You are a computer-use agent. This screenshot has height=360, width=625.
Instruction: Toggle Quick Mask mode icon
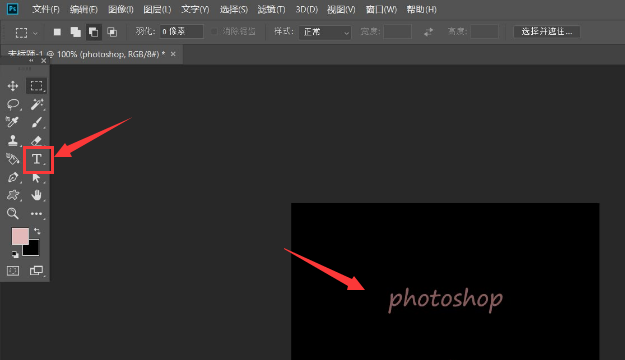[x=13, y=271]
